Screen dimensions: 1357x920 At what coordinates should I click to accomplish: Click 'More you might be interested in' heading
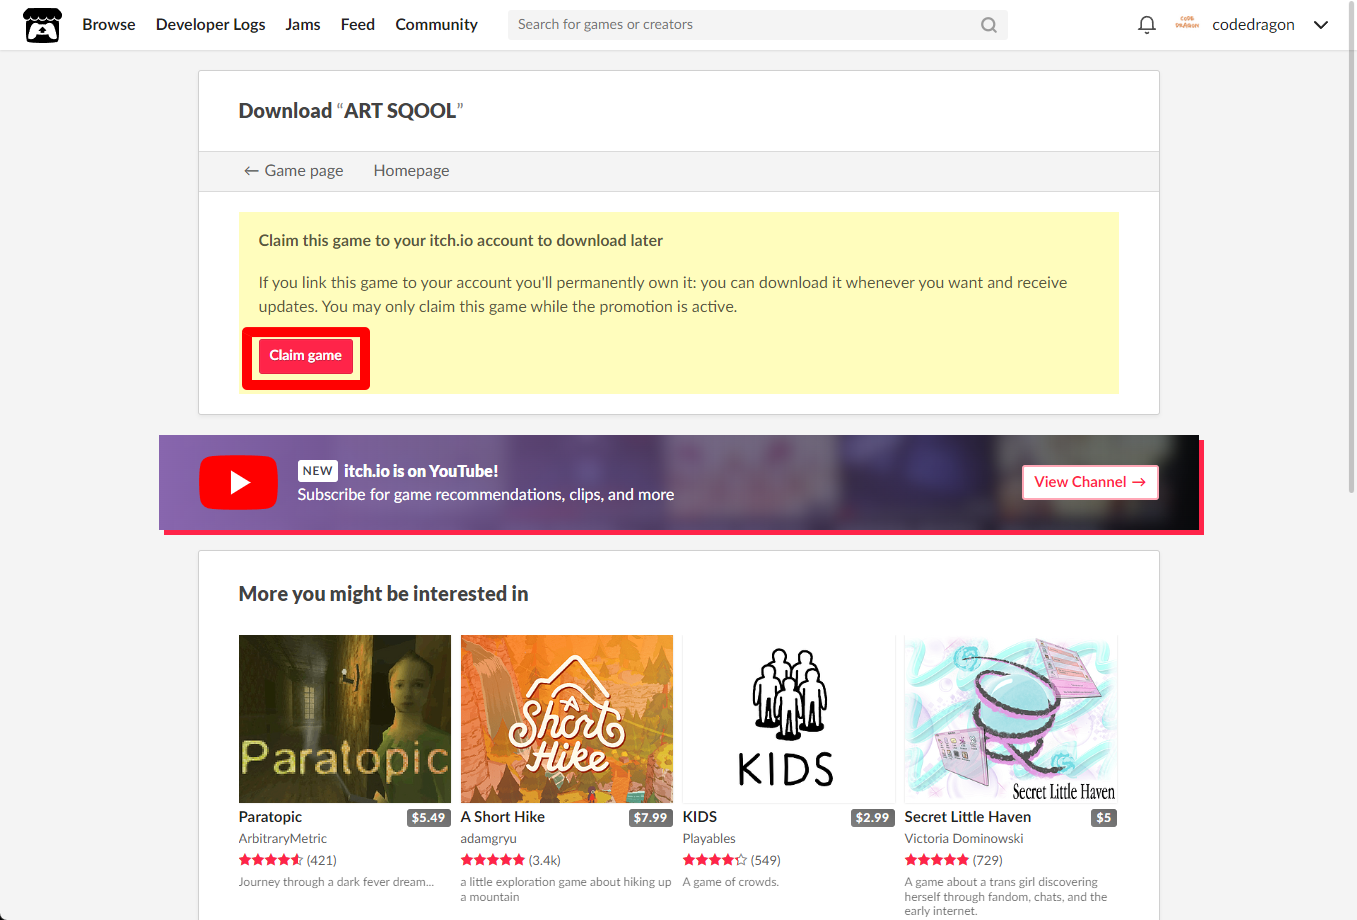383,594
